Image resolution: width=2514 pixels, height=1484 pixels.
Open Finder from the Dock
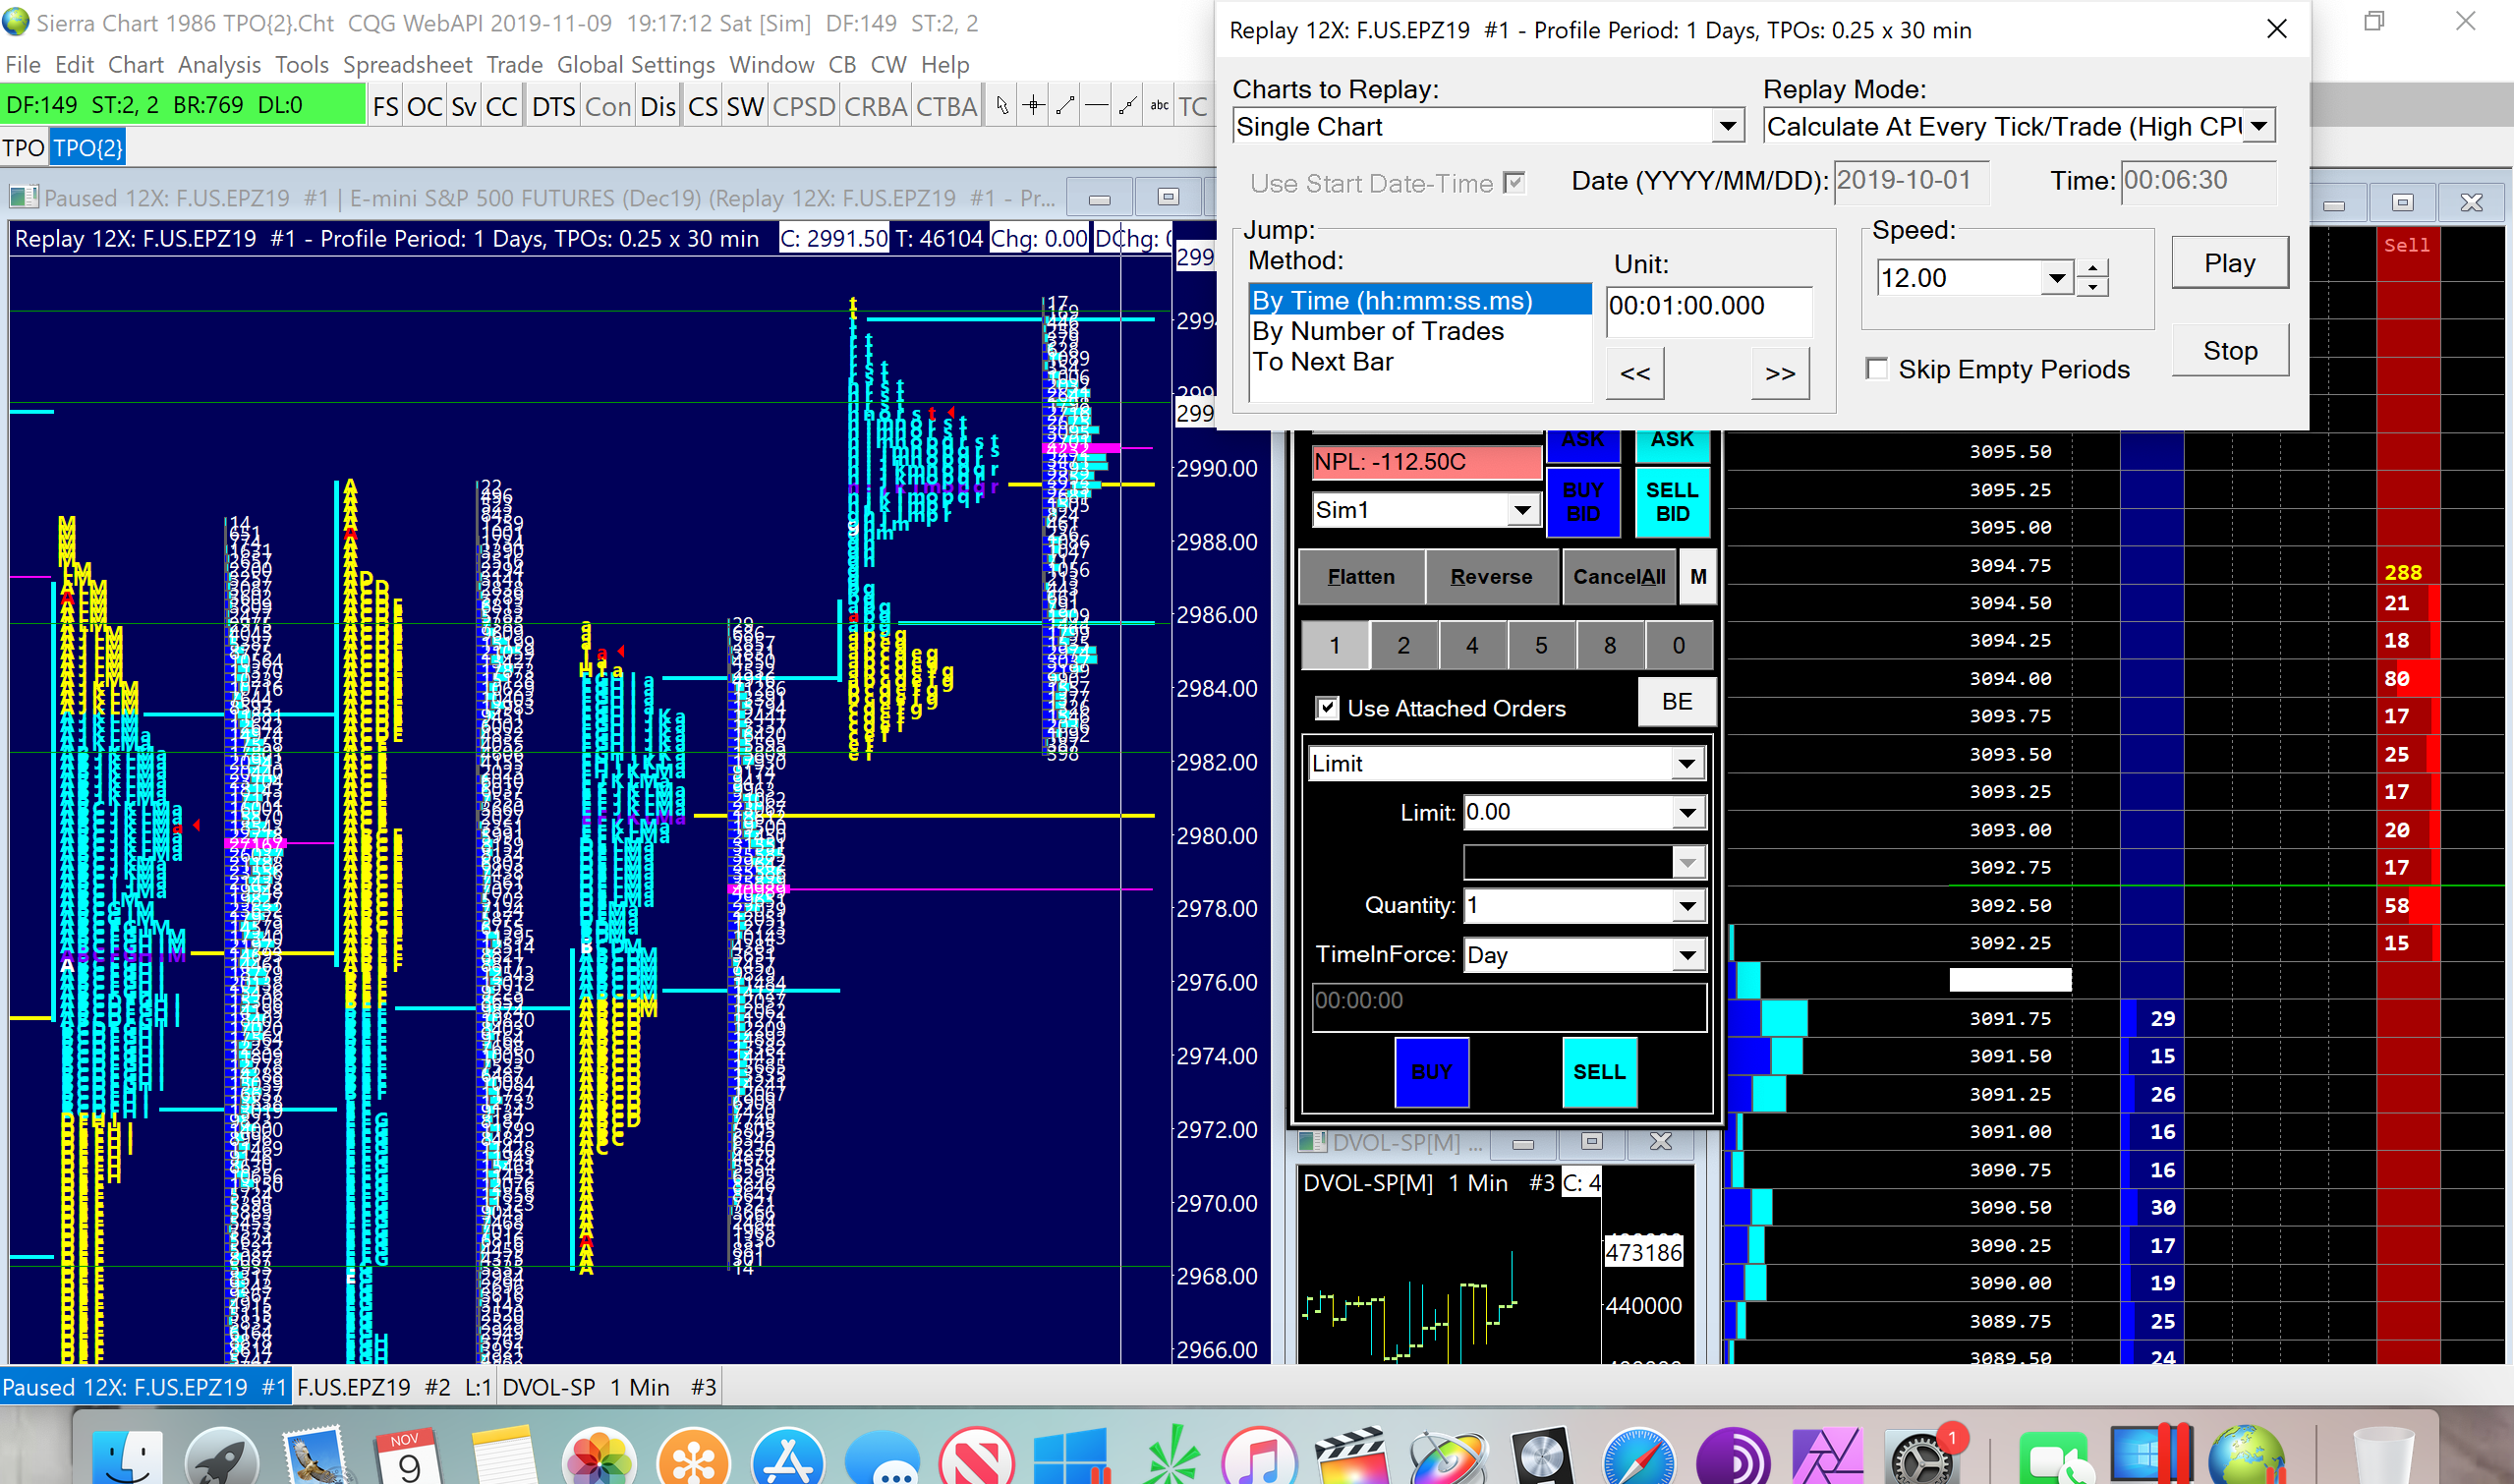point(127,1458)
